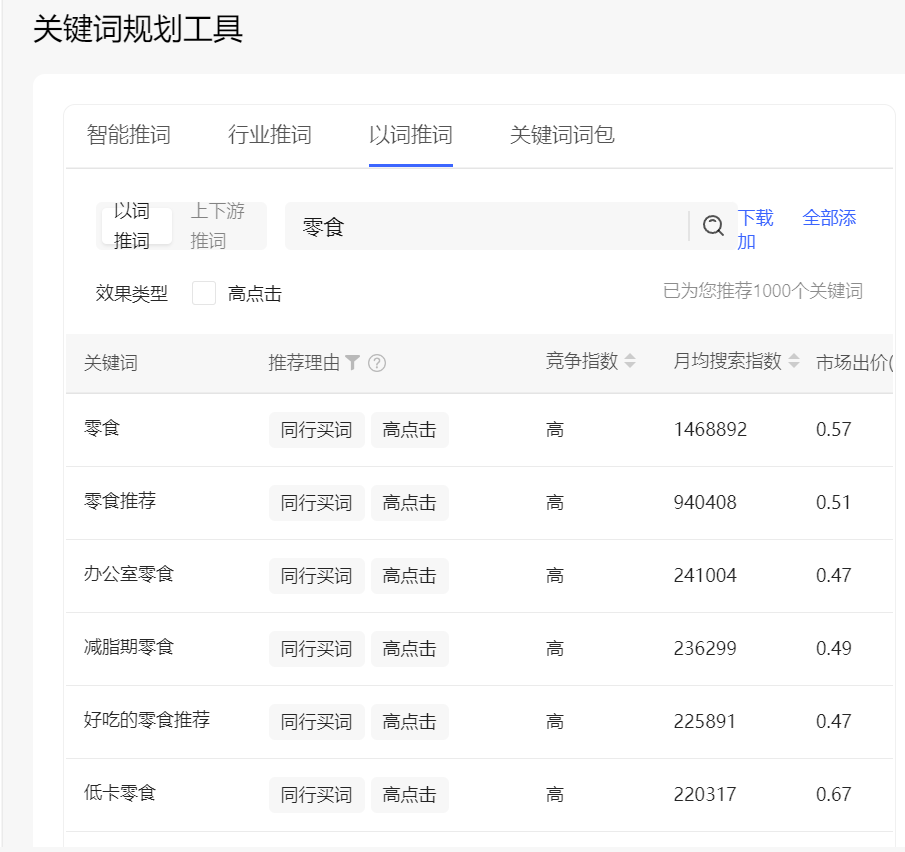
Task: Enable the 高点击 checkbox
Action: coord(204,293)
